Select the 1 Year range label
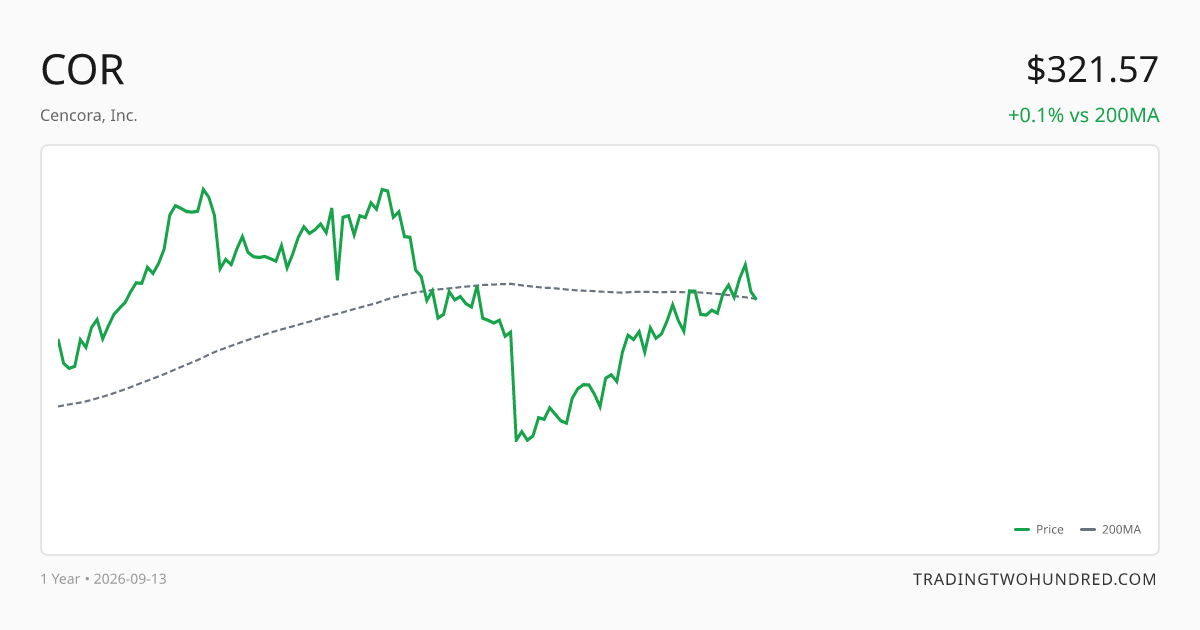This screenshot has height=630, width=1200. click(x=60, y=579)
